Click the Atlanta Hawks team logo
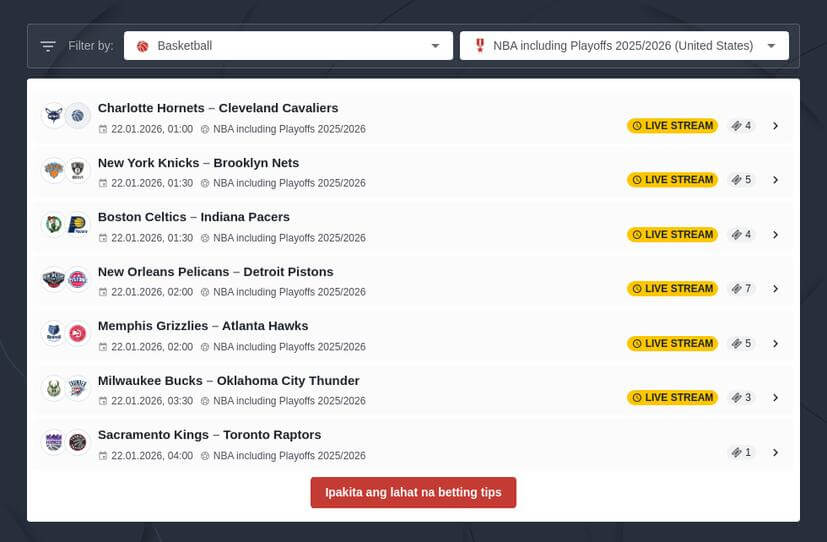 coord(78,334)
